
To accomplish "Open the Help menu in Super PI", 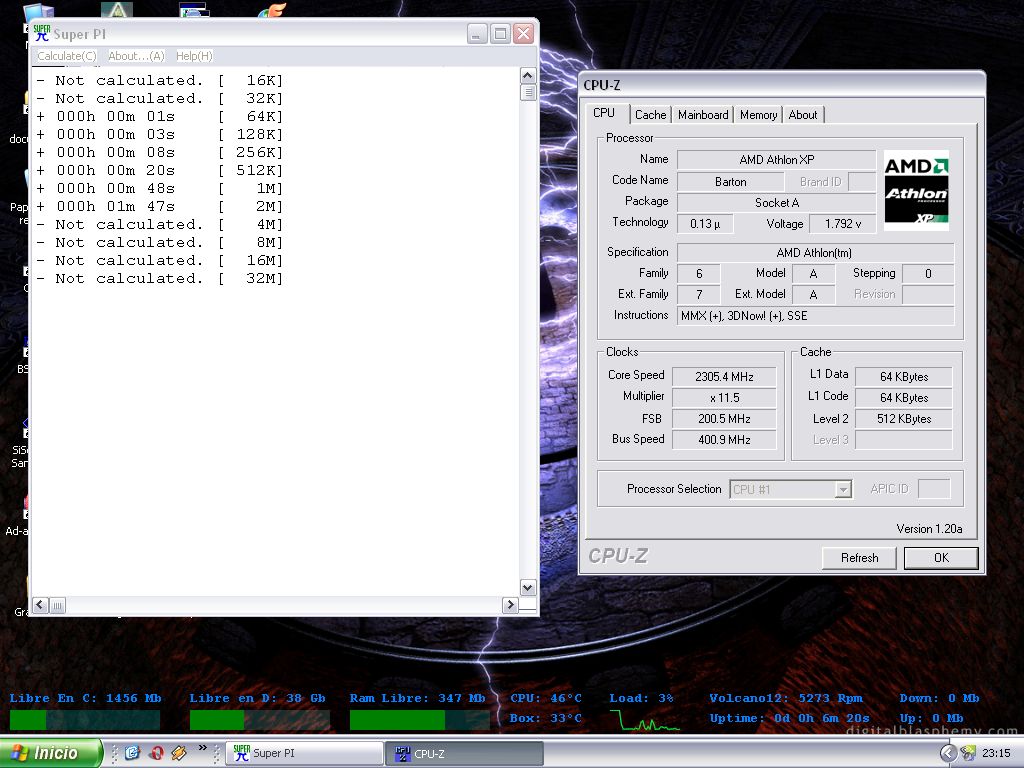I will tap(194, 56).
